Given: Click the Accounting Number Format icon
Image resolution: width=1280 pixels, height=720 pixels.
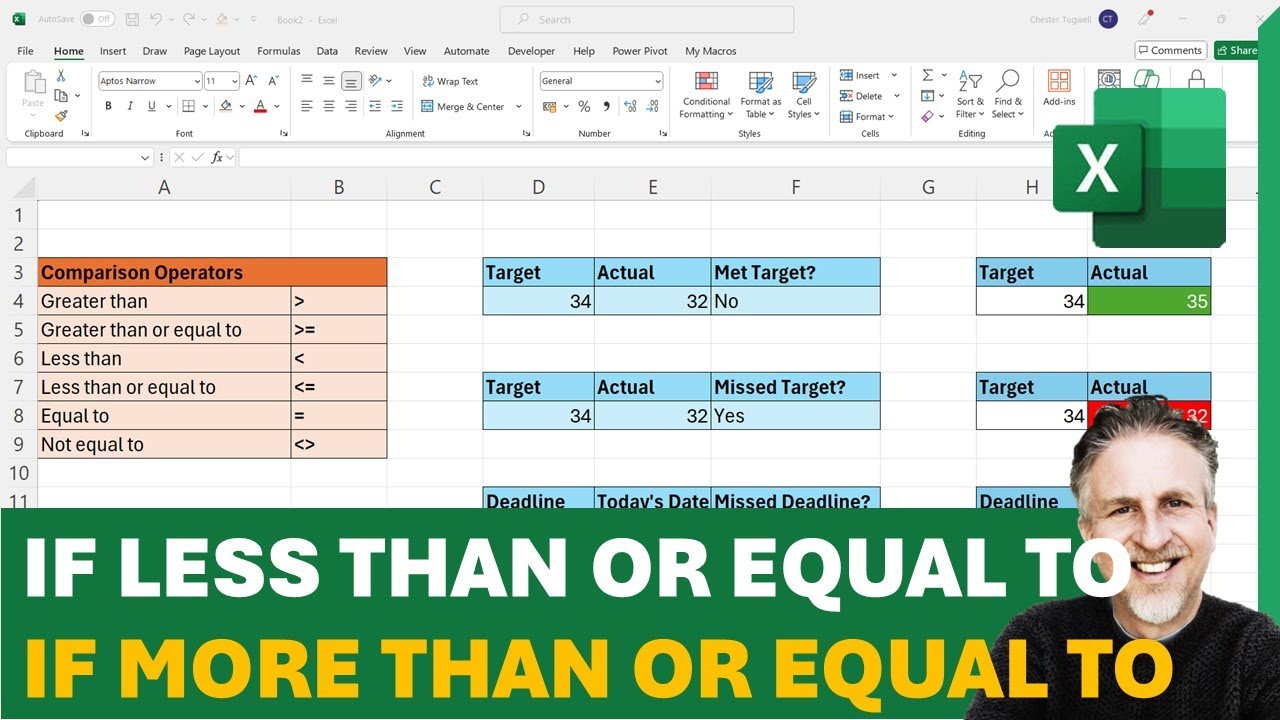Looking at the screenshot, I should click(x=549, y=106).
